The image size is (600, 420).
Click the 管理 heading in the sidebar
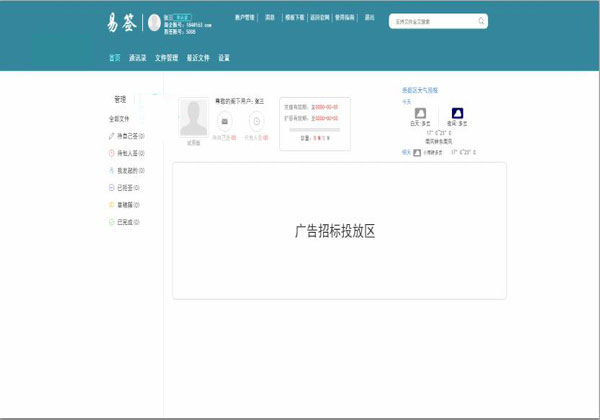(x=120, y=99)
